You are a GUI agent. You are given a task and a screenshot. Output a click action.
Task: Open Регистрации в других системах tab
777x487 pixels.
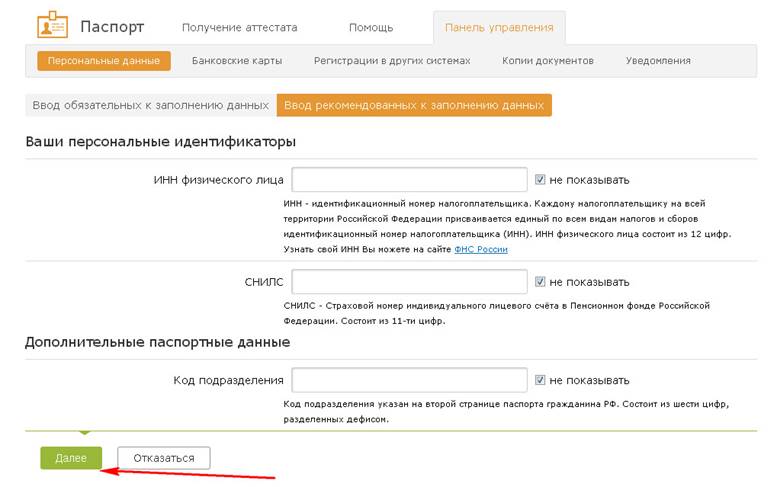point(392,61)
